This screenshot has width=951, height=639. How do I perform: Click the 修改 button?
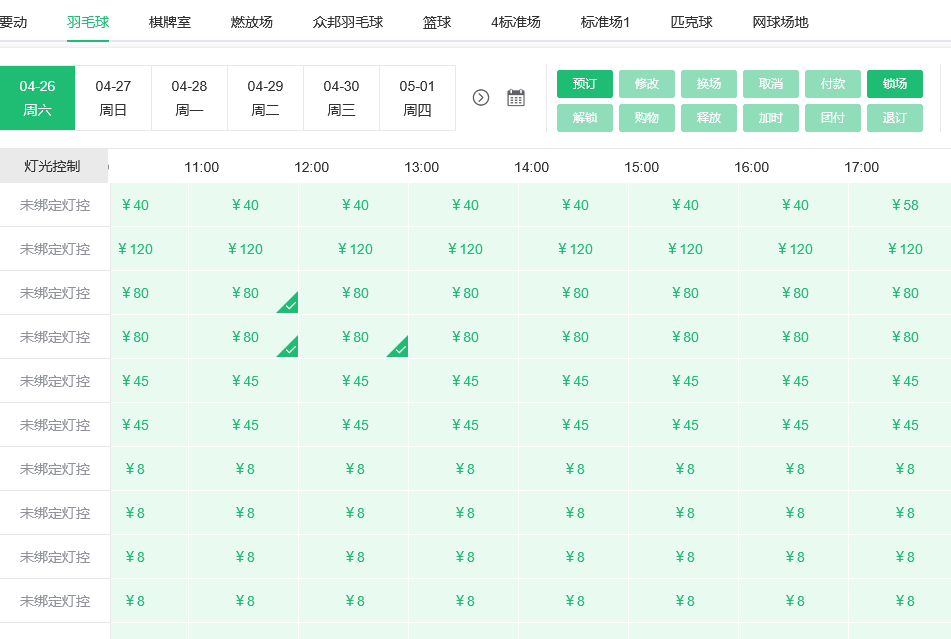click(647, 84)
